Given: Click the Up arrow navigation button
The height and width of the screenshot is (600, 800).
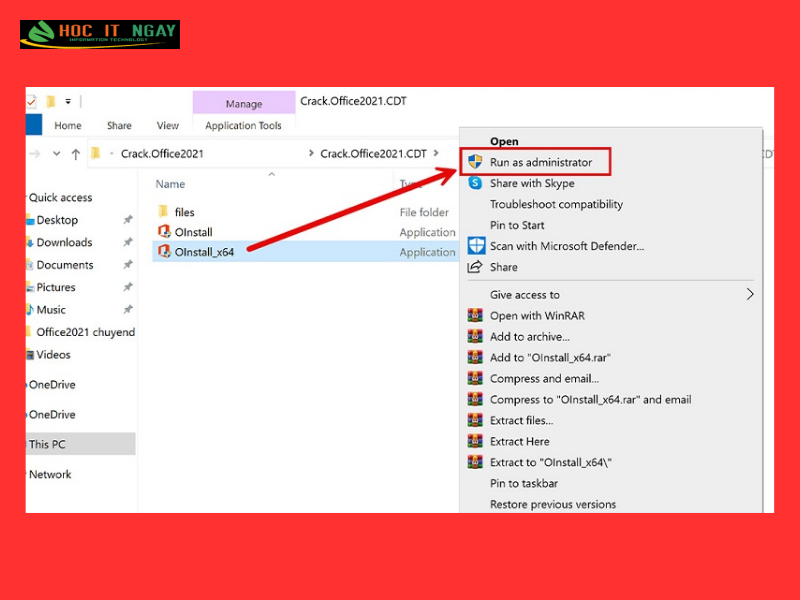Looking at the screenshot, I should (76, 154).
